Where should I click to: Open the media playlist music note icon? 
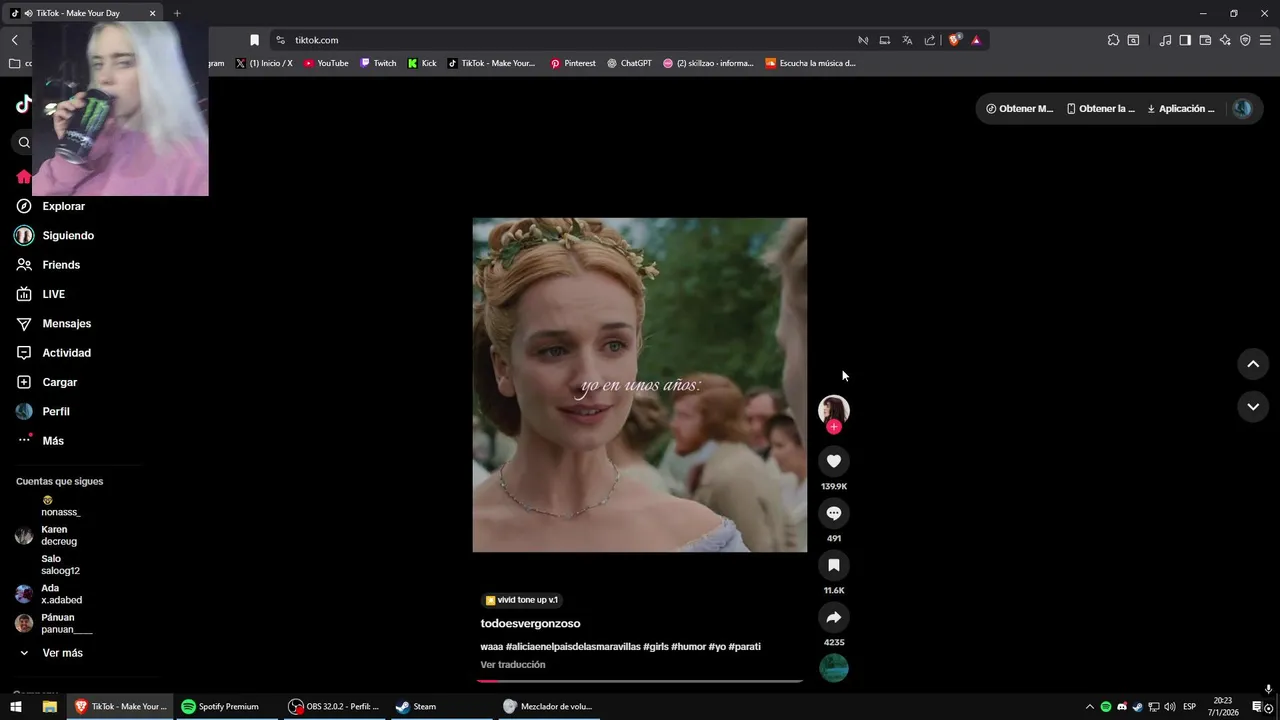point(1165,40)
